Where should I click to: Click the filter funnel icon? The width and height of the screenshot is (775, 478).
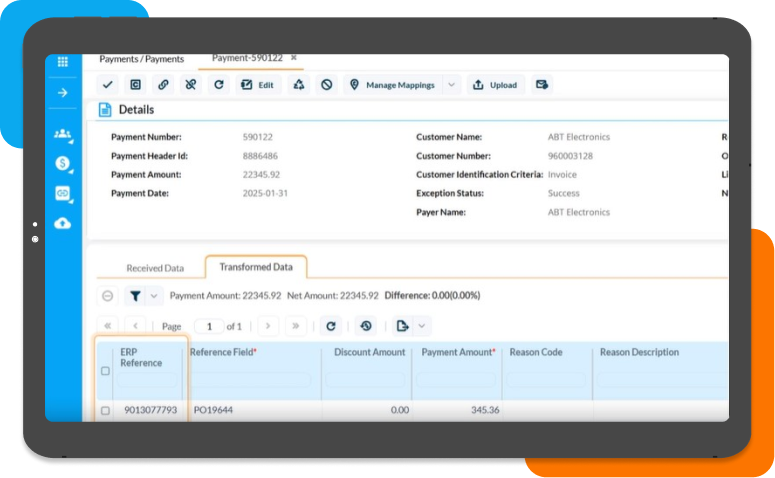(x=135, y=296)
